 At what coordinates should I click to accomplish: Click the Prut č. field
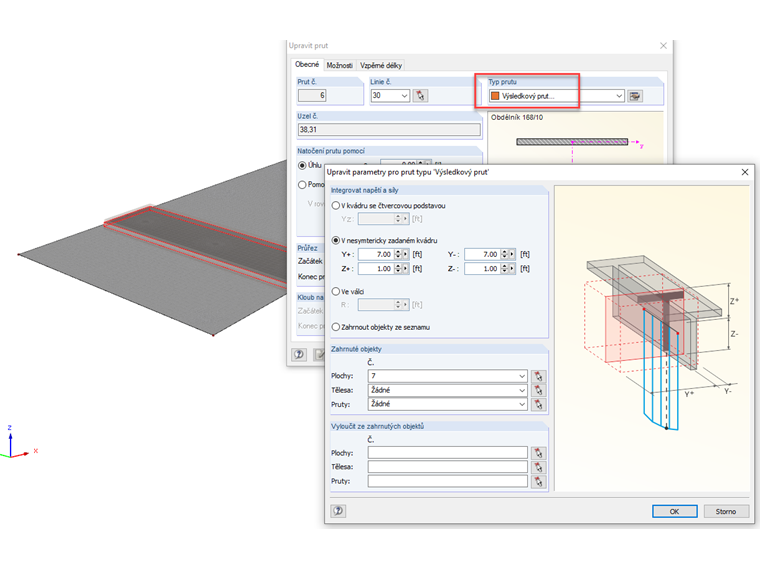click(312, 95)
